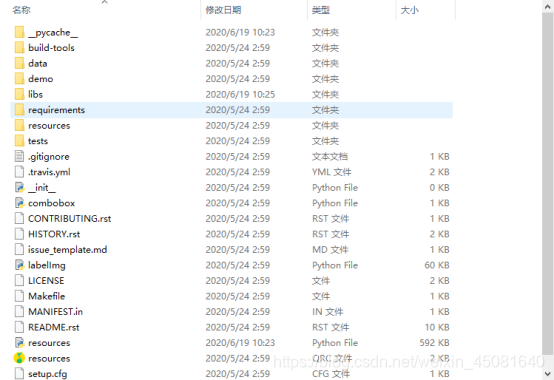Select the labelImg file name
The width and height of the screenshot is (554, 380).
pos(47,265)
